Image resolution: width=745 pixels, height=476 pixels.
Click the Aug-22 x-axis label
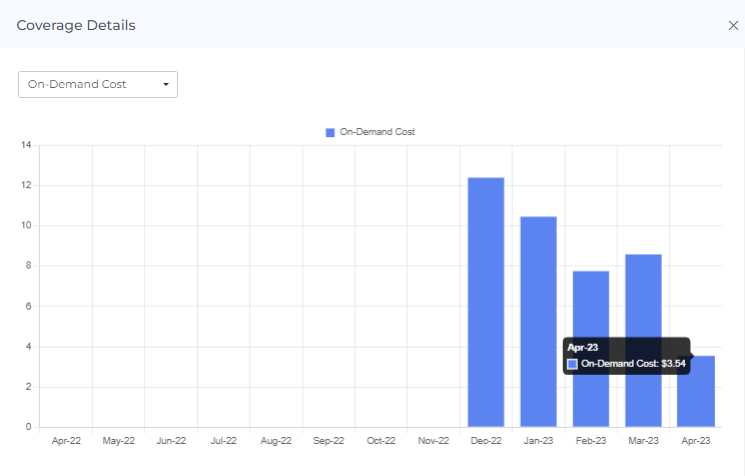[x=276, y=440]
